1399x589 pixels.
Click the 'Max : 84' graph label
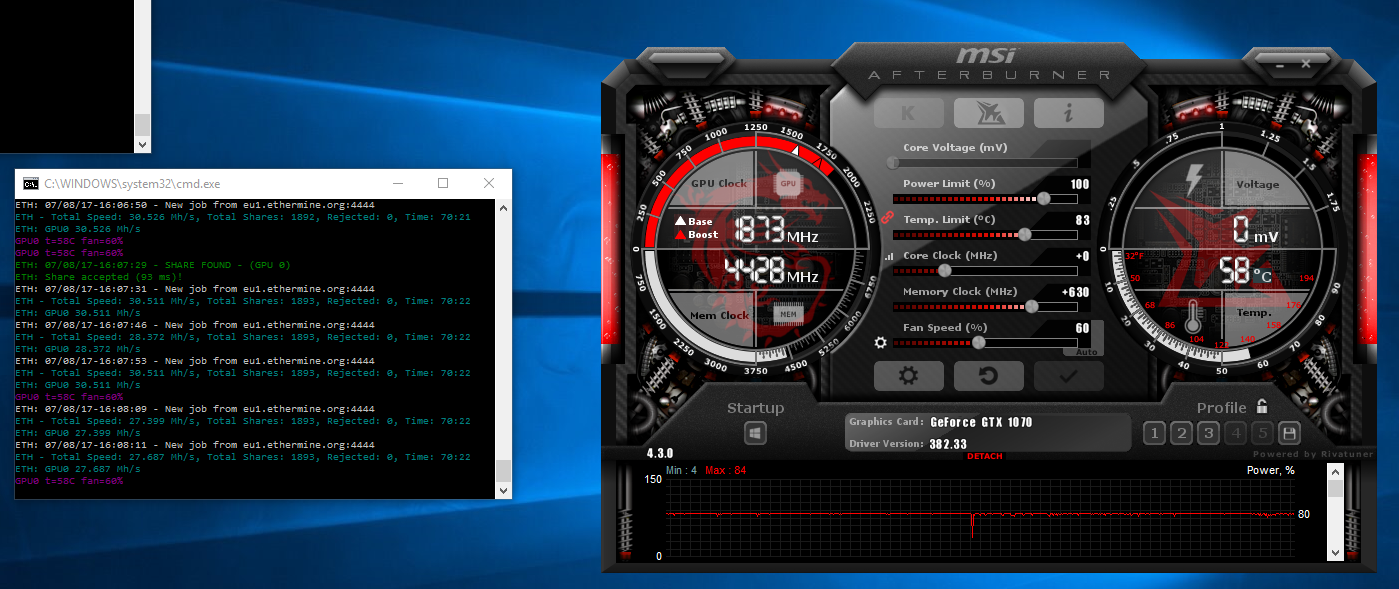725,470
